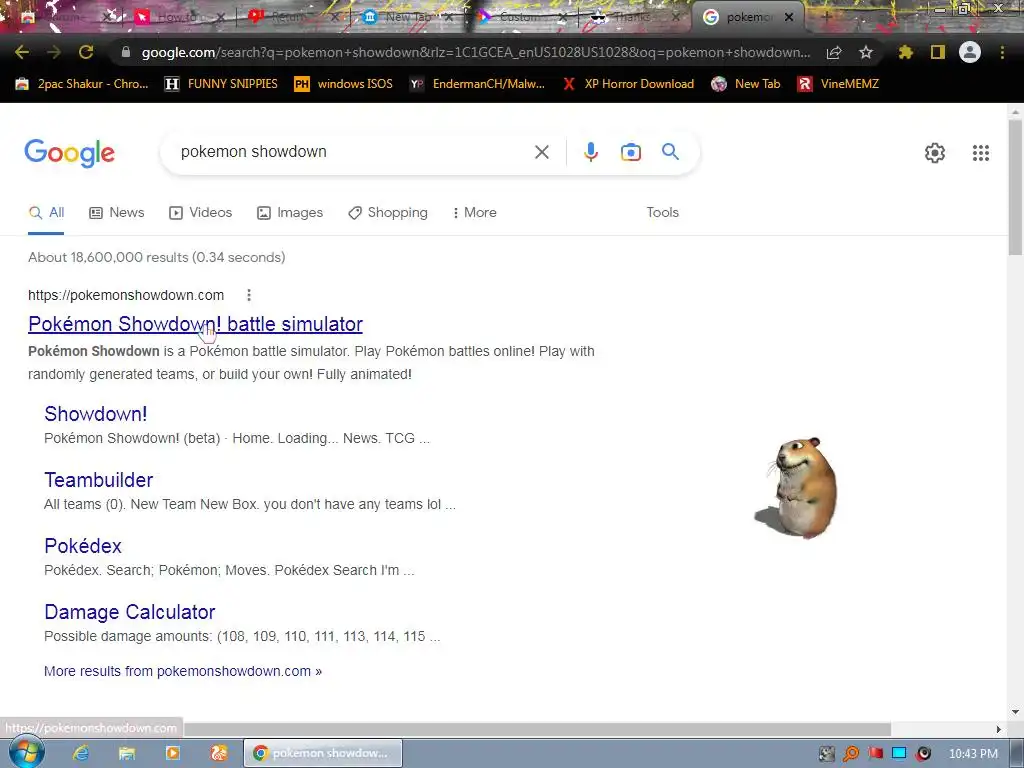Click into the pokemon showdown search field
The image size is (1024, 768).
coord(353,152)
